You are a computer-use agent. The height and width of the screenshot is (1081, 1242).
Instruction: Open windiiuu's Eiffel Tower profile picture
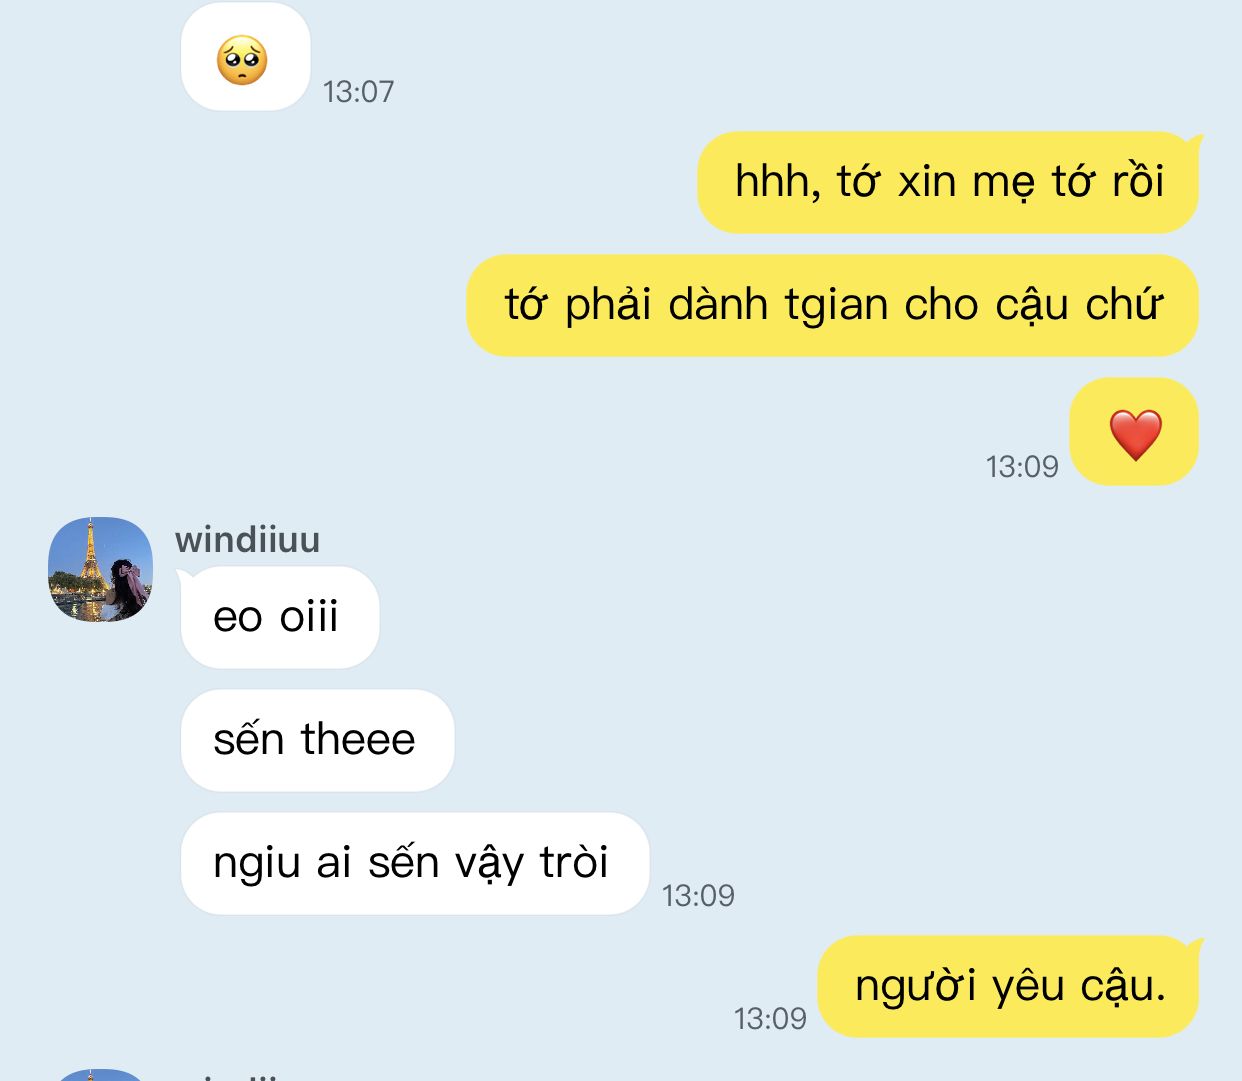tap(100, 569)
